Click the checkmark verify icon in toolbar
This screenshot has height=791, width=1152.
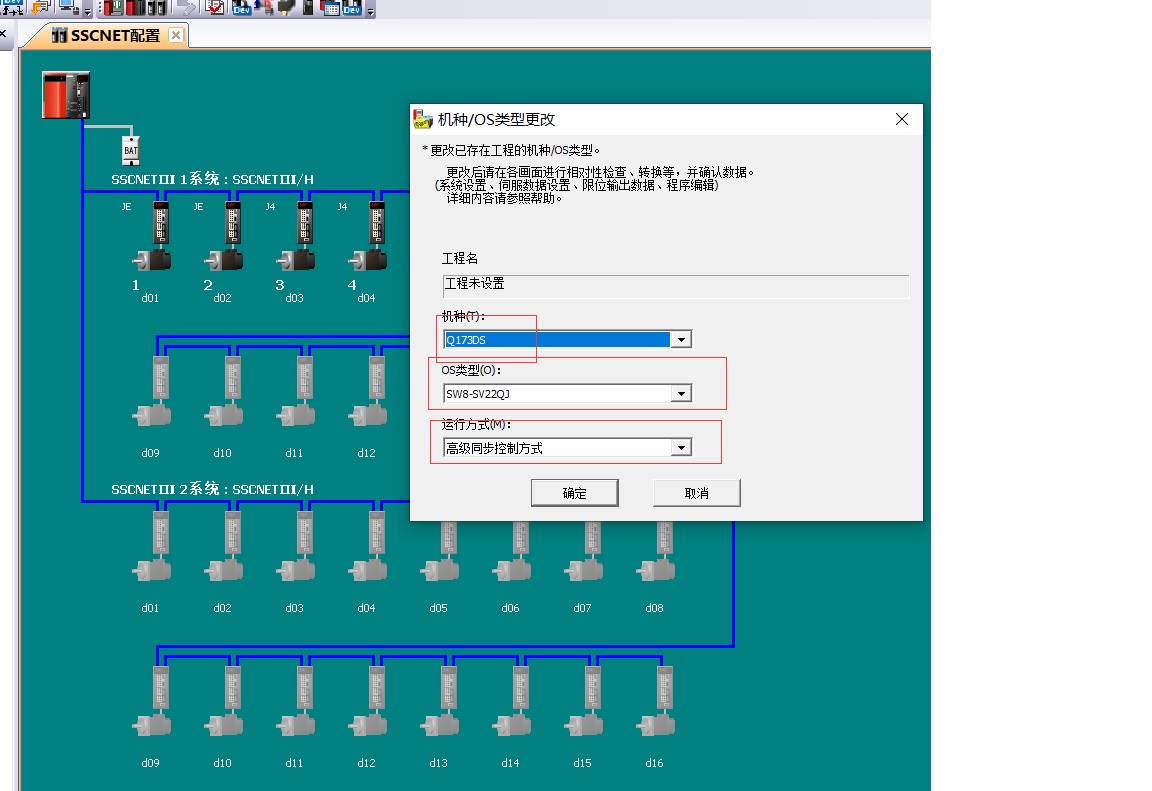215,8
